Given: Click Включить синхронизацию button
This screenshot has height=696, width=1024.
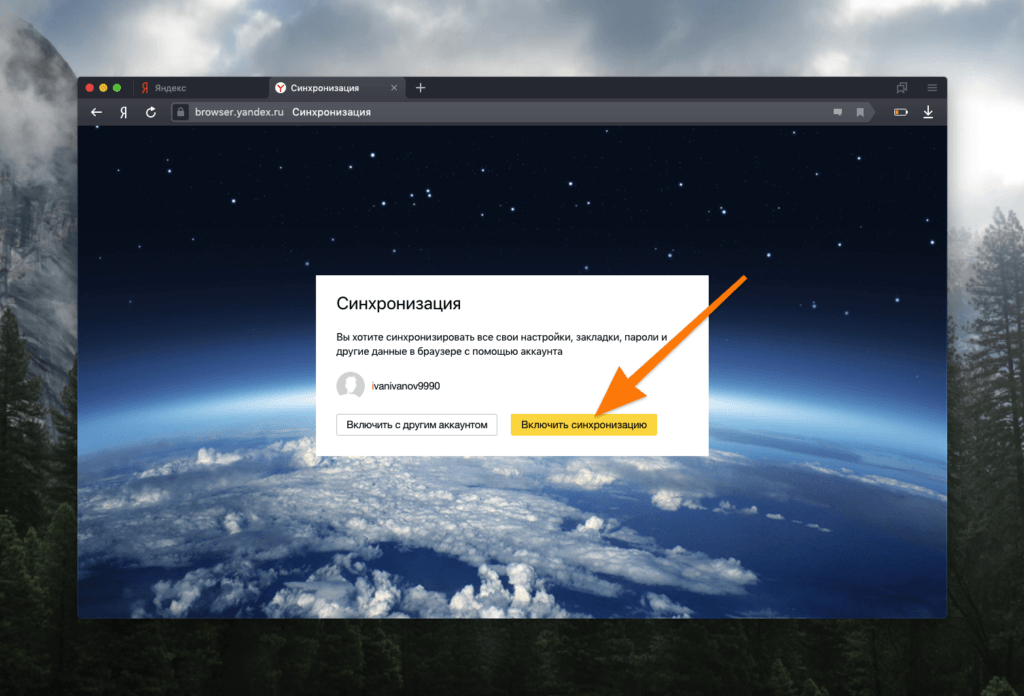Looking at the screenshot, I should click(584, 424).
